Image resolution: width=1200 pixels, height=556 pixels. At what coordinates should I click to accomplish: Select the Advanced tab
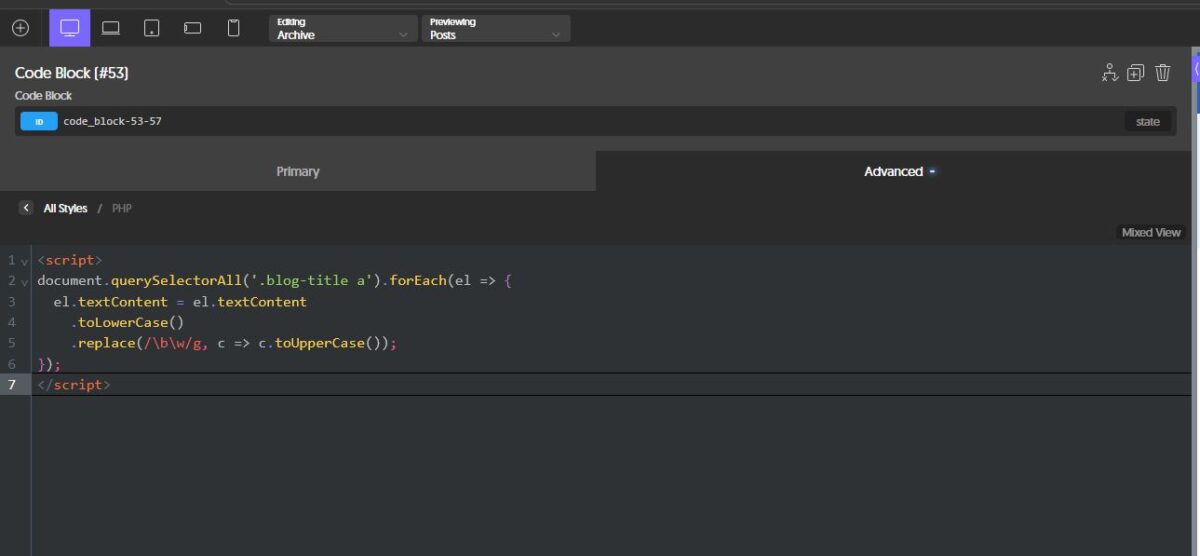(x=893, y=171)
